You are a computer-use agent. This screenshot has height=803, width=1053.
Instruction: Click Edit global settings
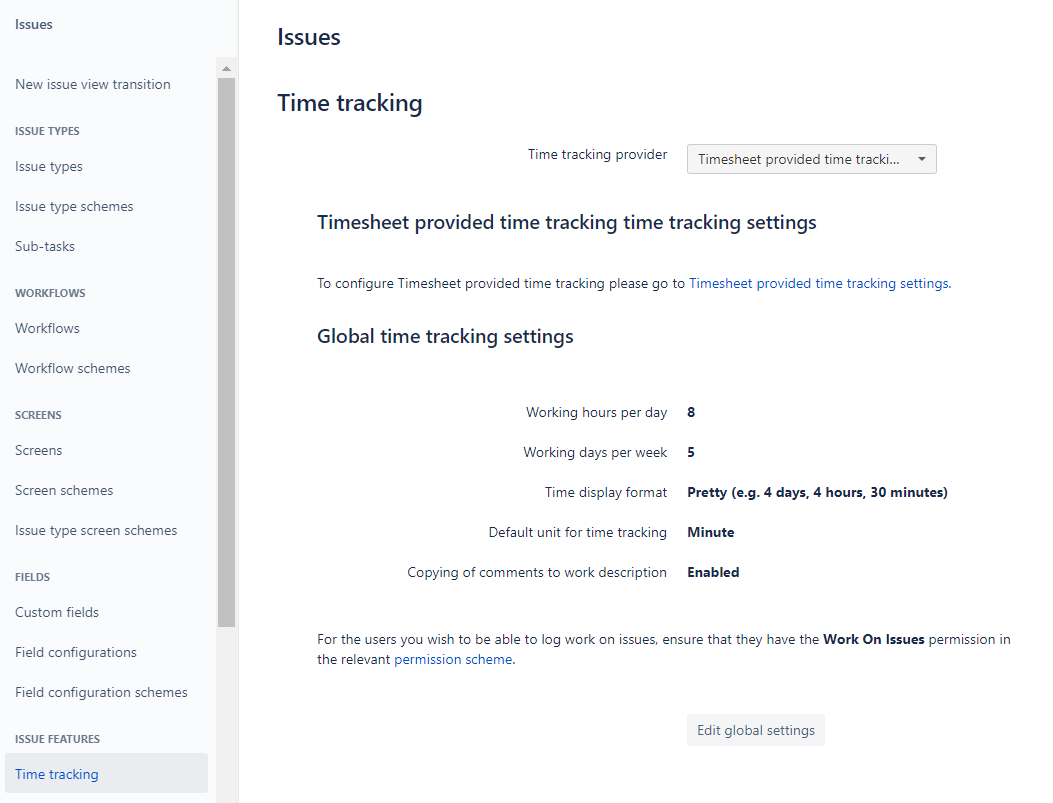click(755, 729)
